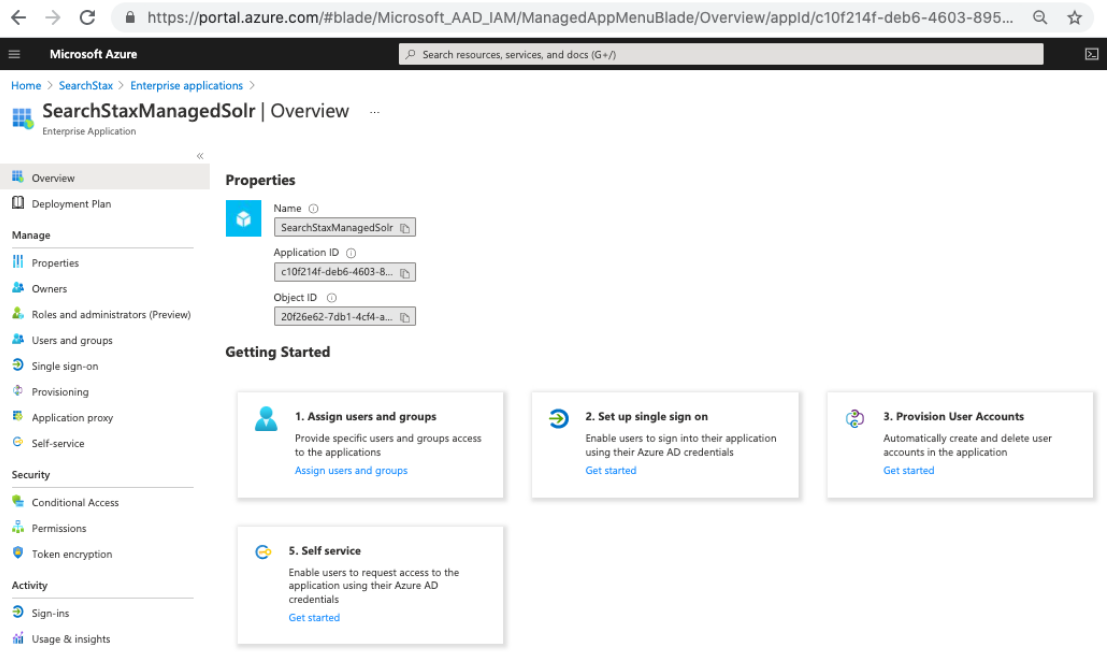Click the Object ID info icon

pyautogui.click(x=332, y=298)
